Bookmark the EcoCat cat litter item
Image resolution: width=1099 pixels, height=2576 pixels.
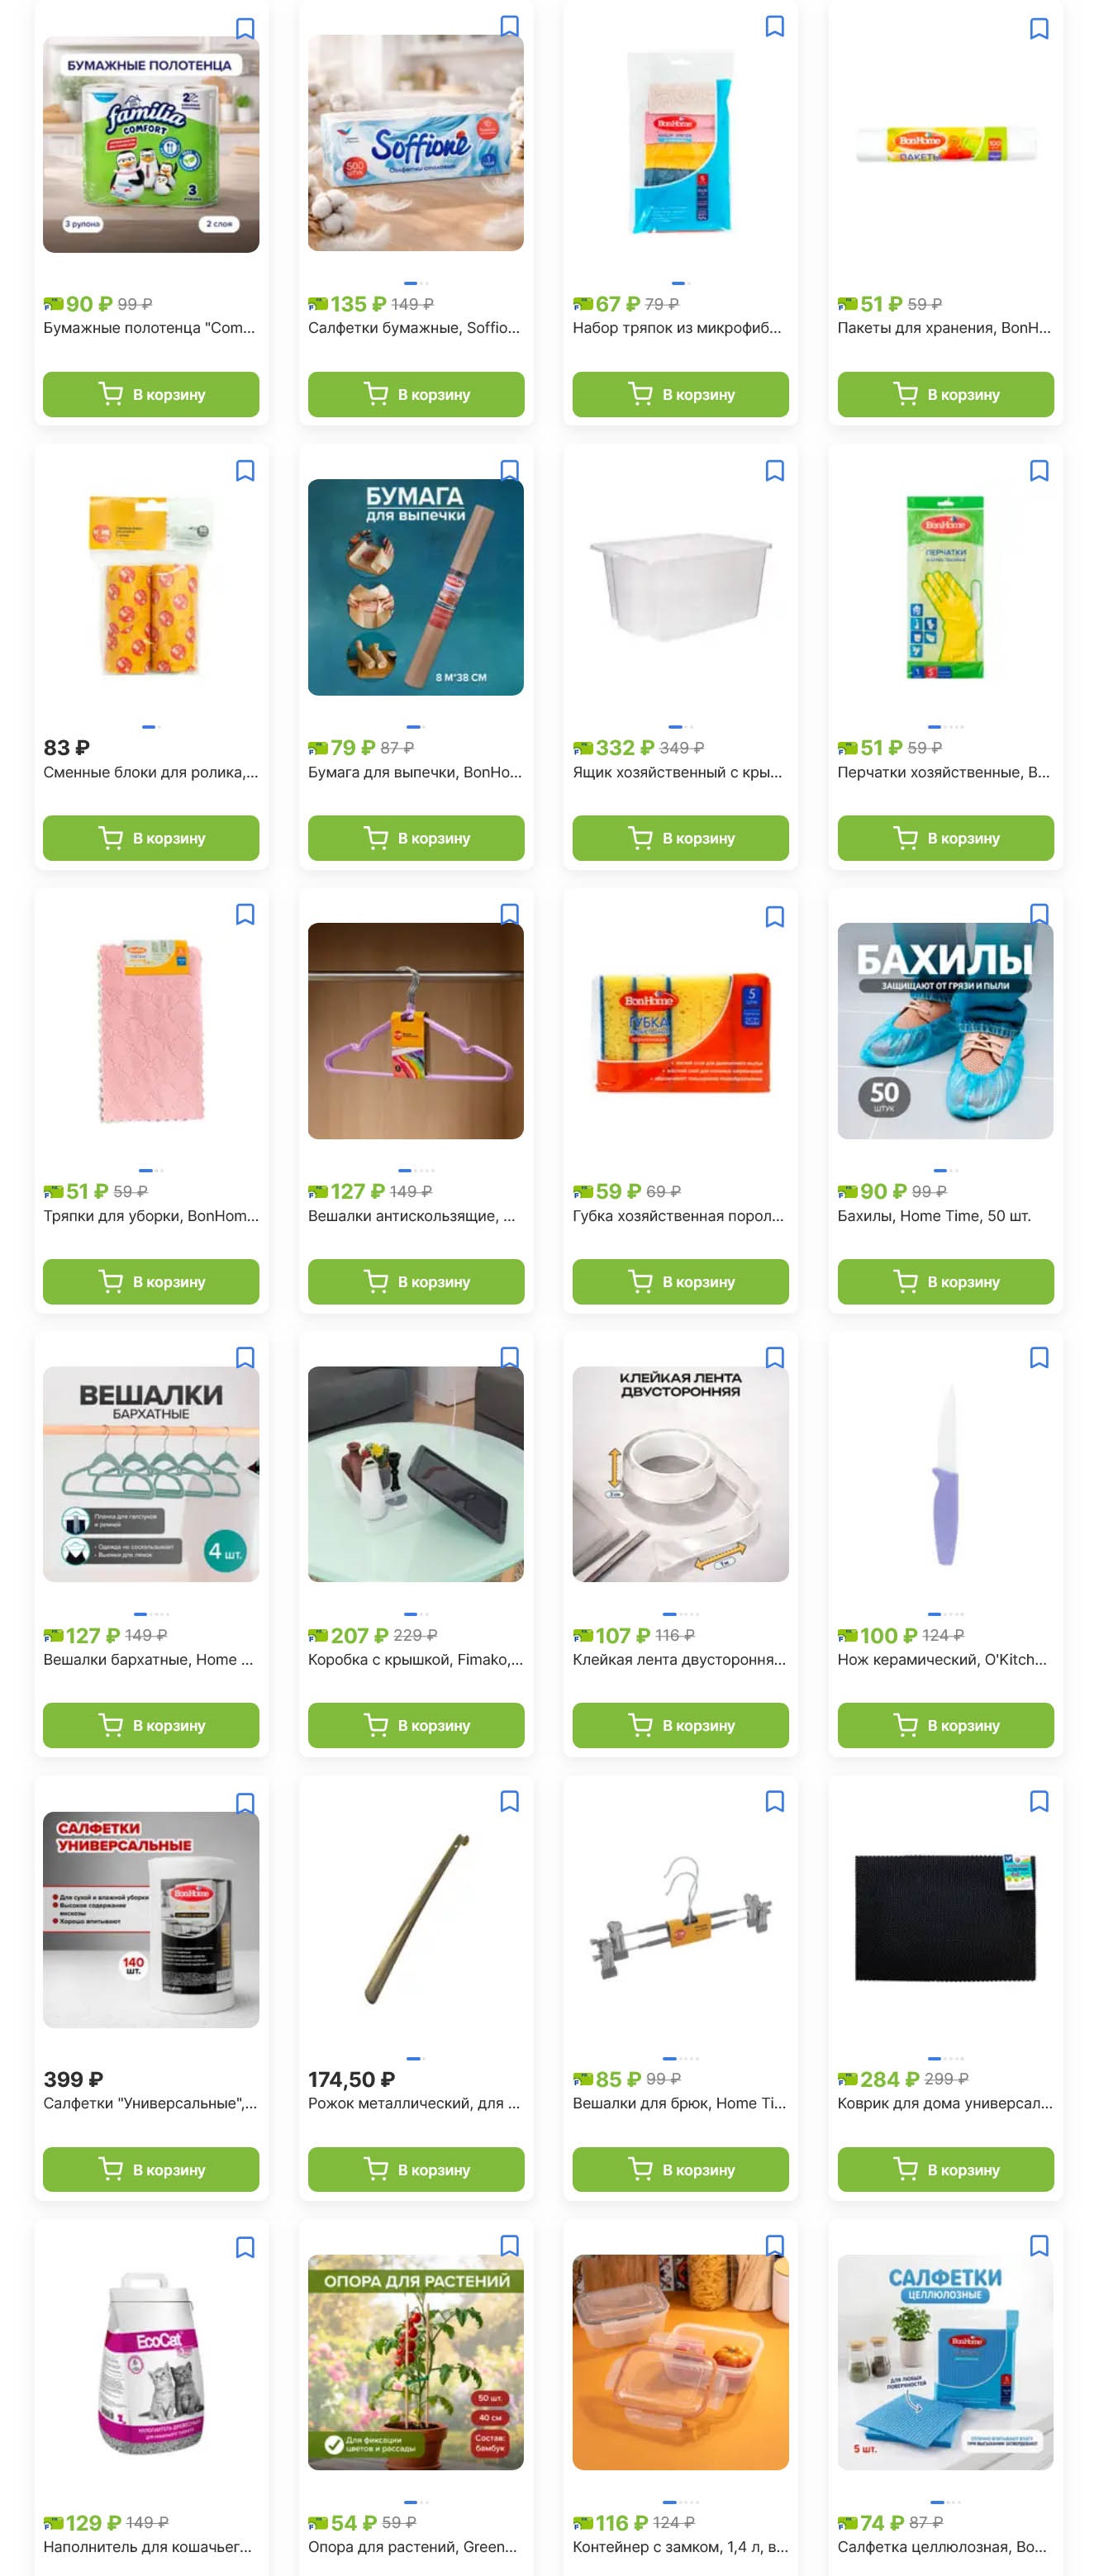[x=245, y=2247]
